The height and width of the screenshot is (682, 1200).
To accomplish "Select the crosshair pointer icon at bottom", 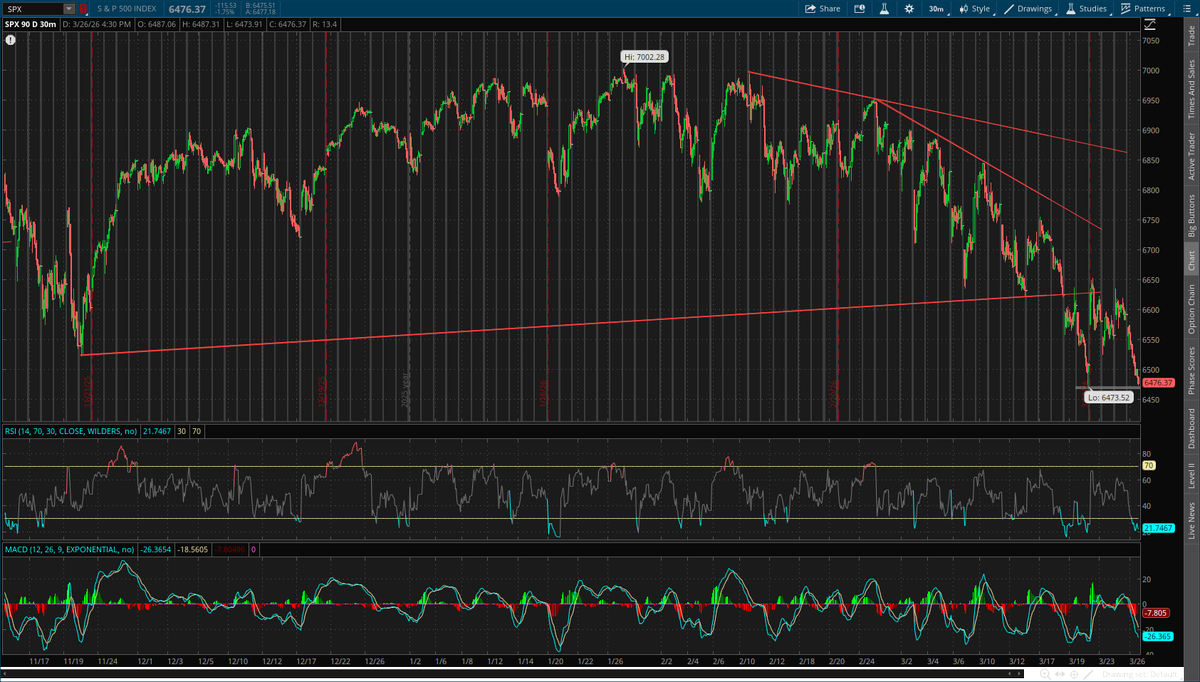I will [x=1074, y=675].
